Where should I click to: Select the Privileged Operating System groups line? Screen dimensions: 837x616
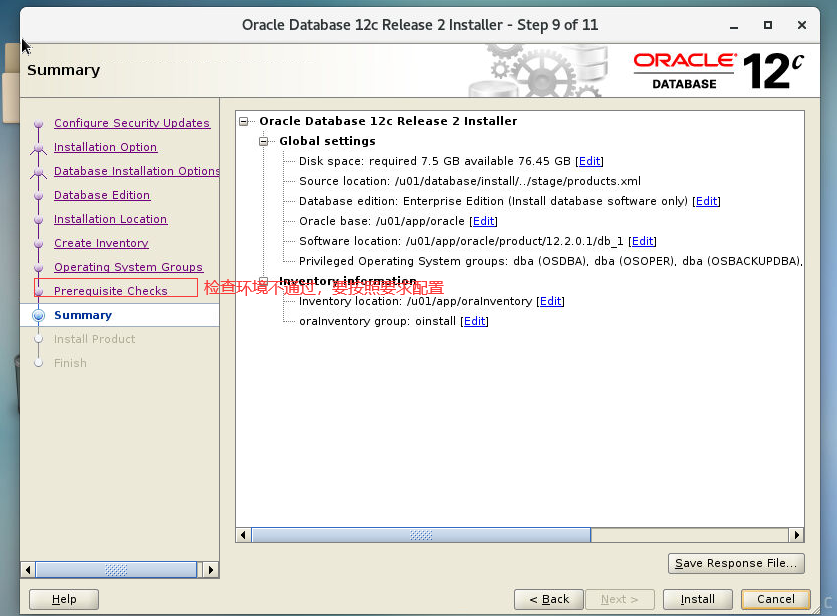[551, 261]
